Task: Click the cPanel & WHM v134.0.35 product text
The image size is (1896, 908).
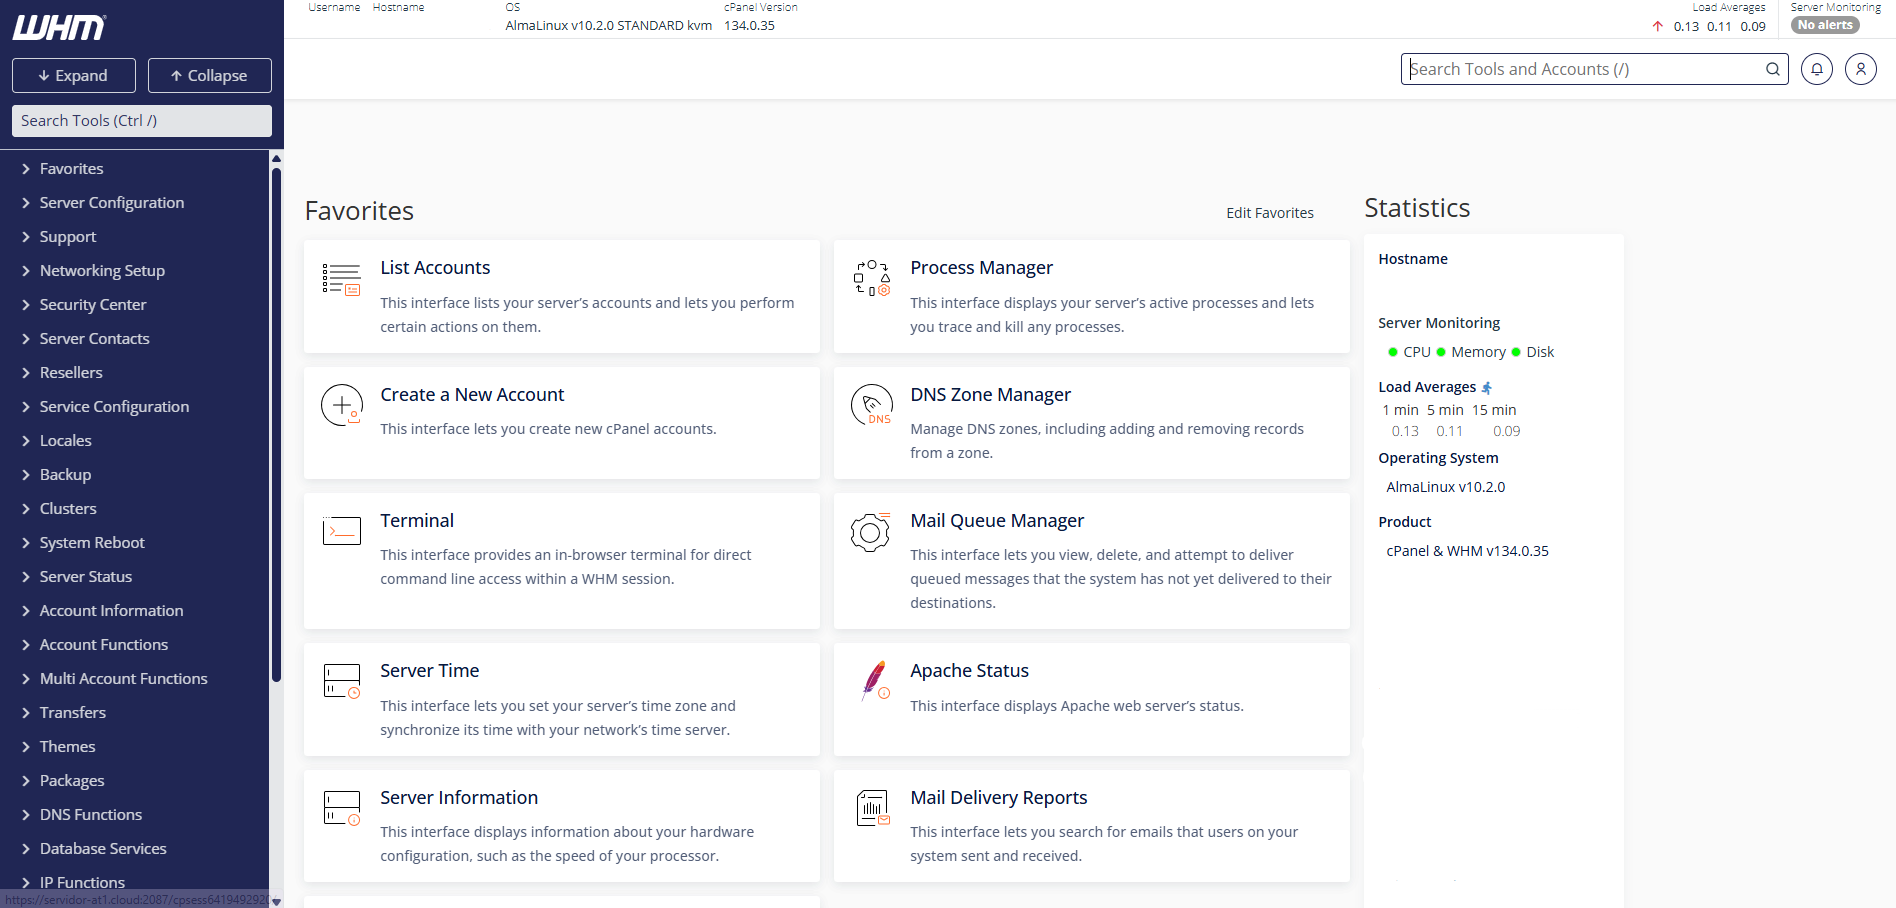Action: coord(1467,551)
